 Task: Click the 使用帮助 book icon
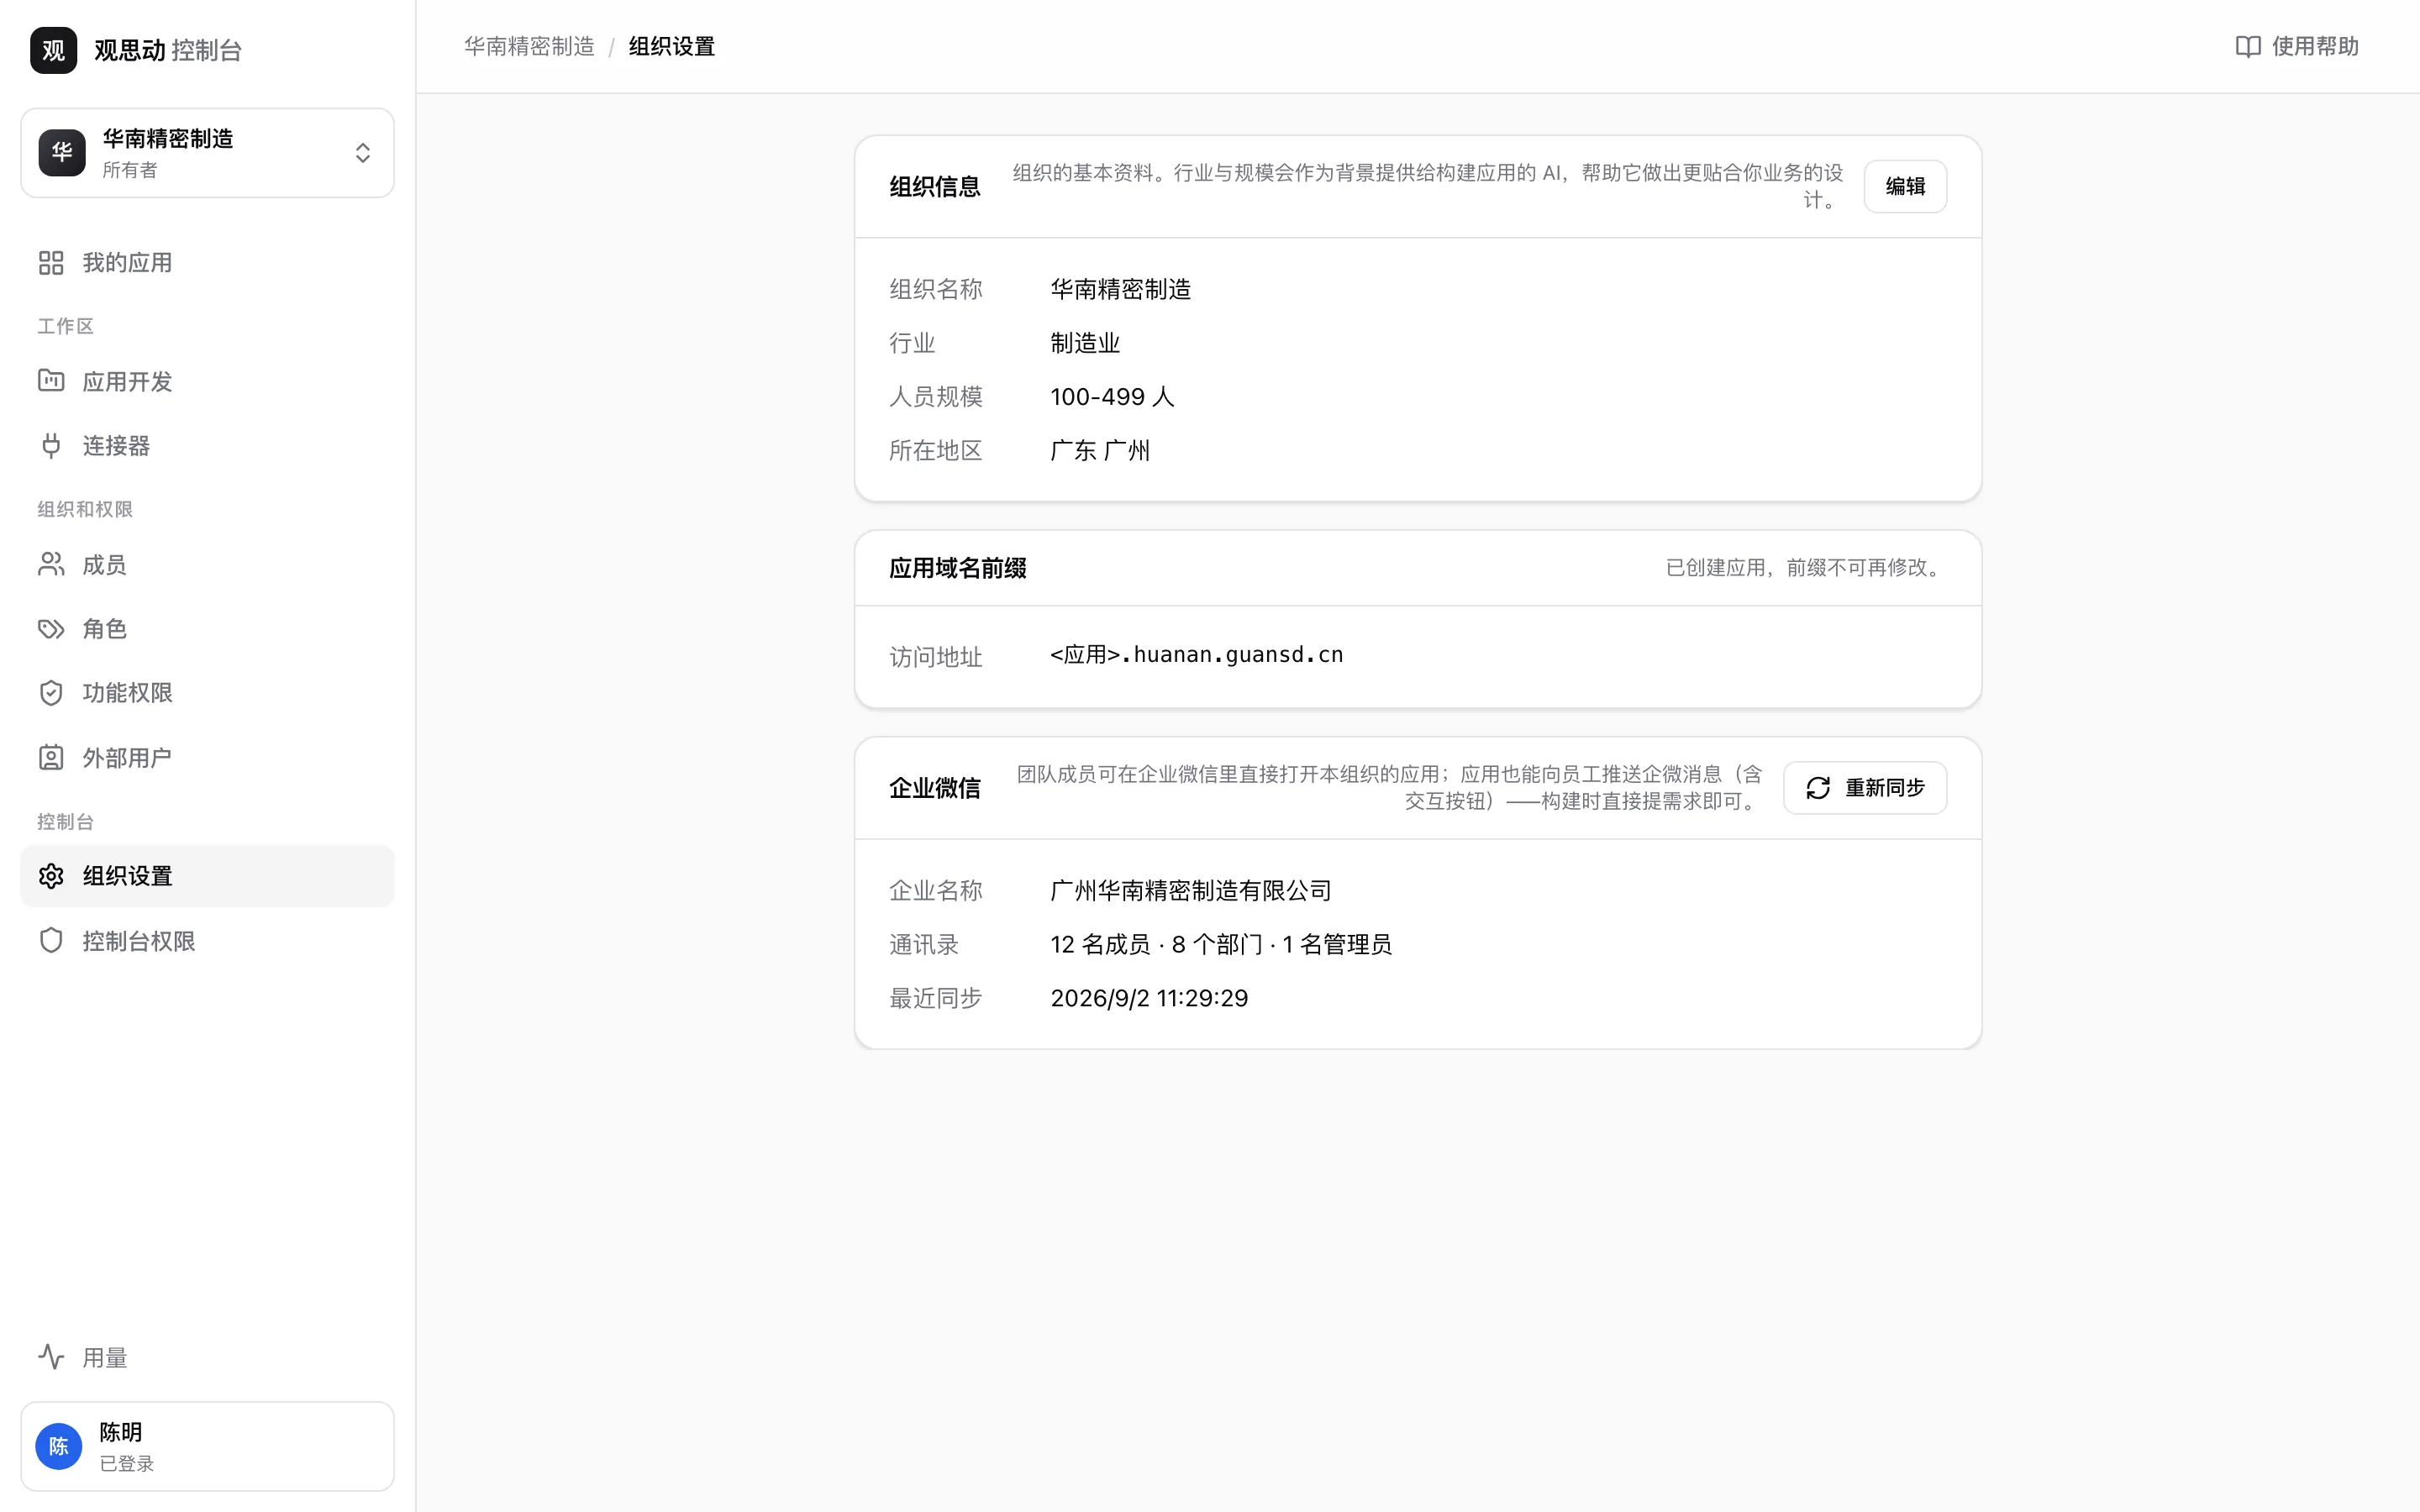coord(2248,46)
